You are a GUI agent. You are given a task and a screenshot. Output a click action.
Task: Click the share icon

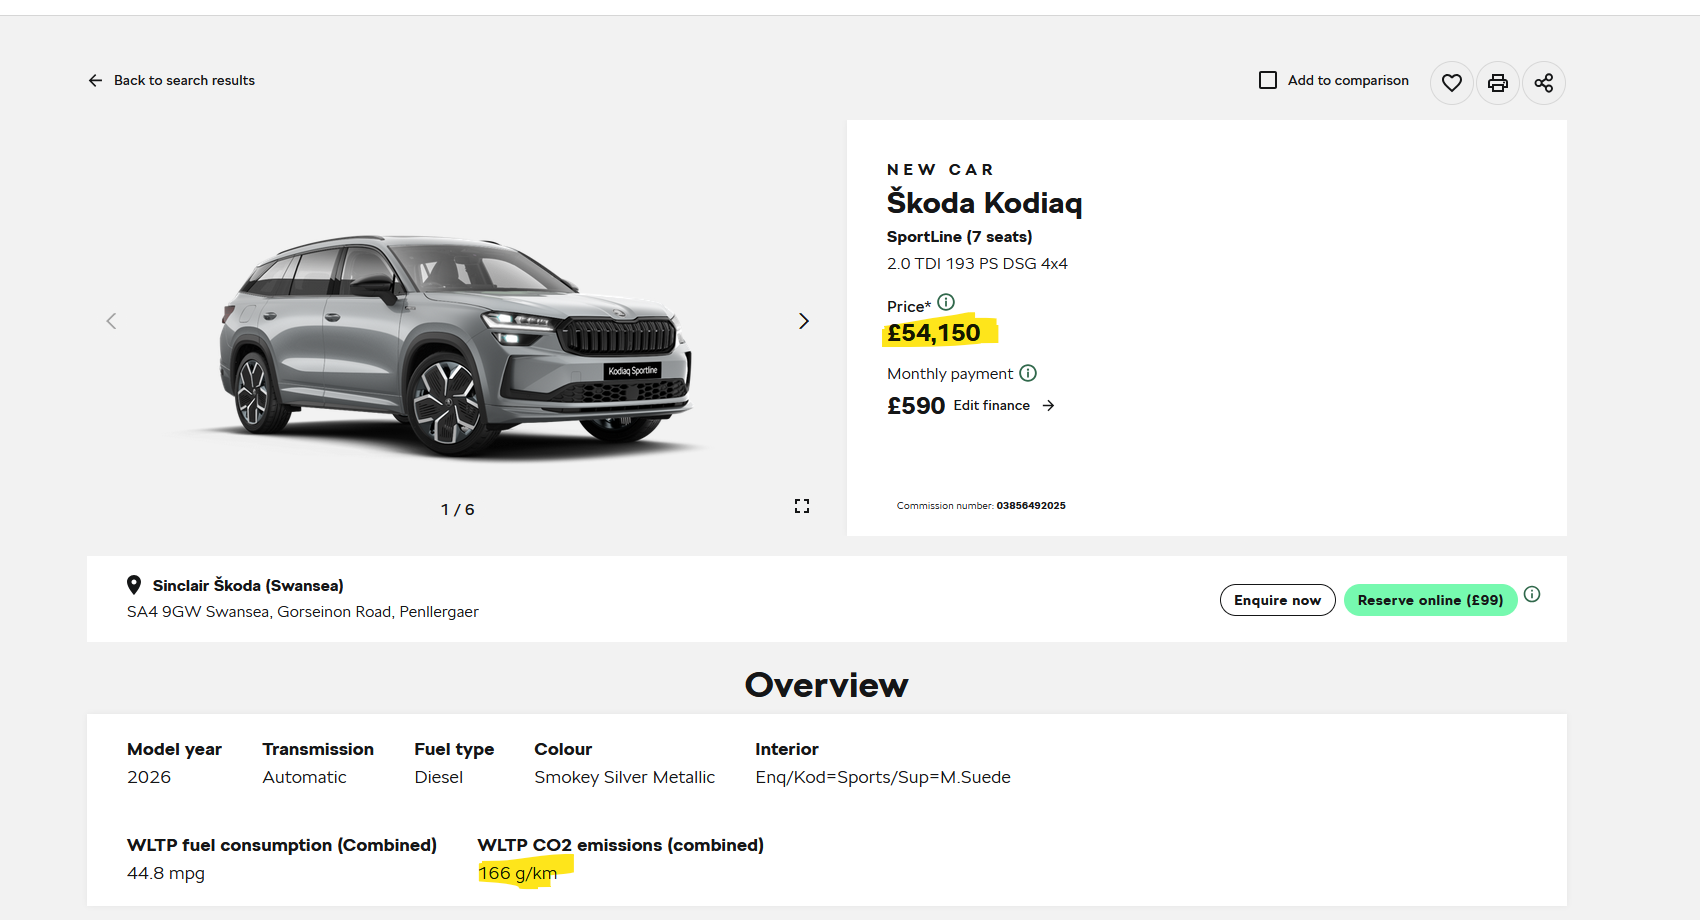[1544, 83]
